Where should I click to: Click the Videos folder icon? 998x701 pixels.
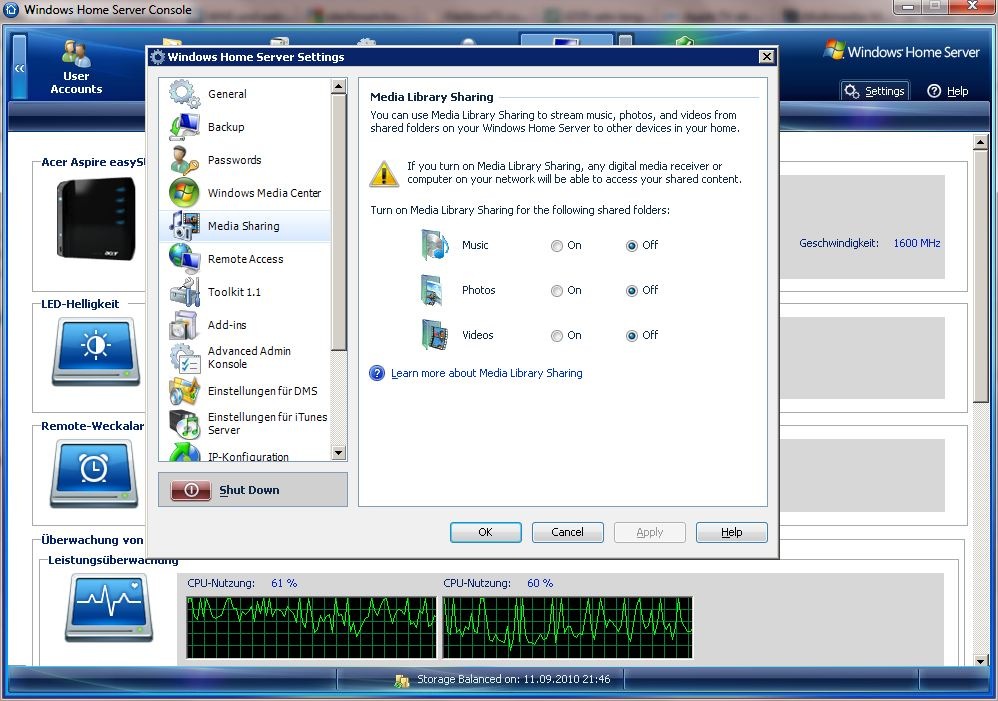[435, 336]
